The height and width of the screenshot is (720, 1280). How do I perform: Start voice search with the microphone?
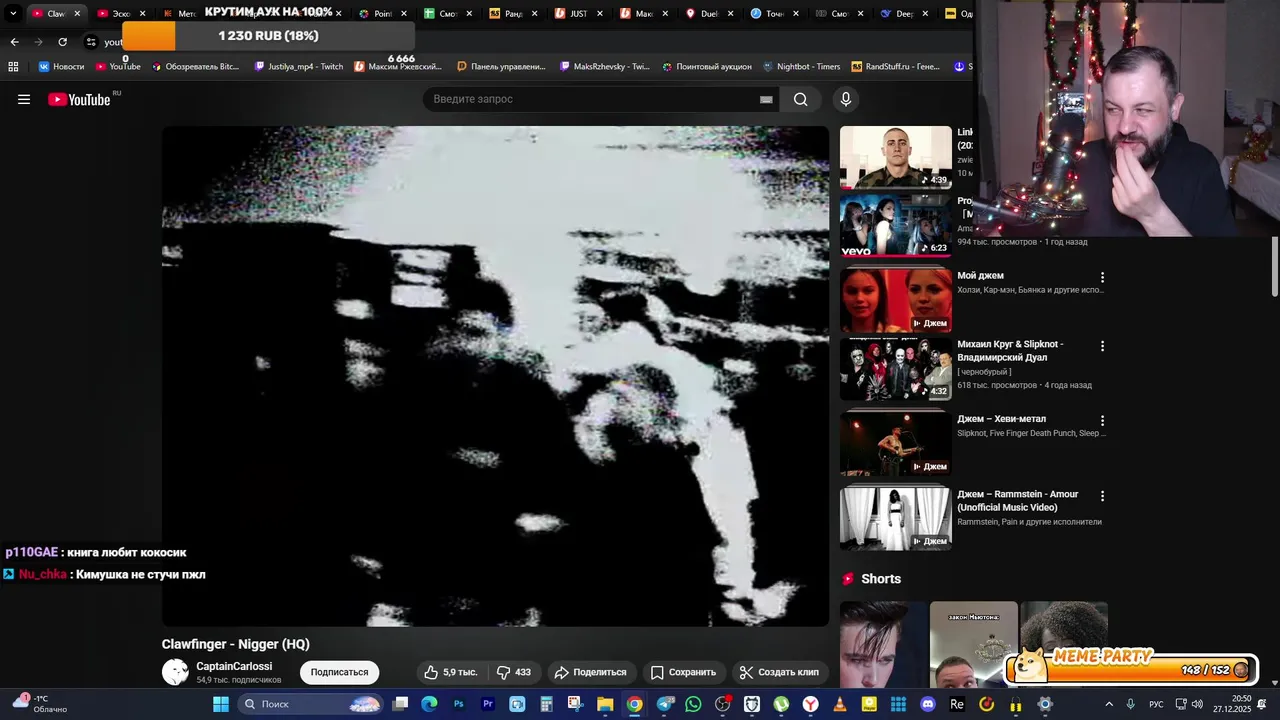846,99
